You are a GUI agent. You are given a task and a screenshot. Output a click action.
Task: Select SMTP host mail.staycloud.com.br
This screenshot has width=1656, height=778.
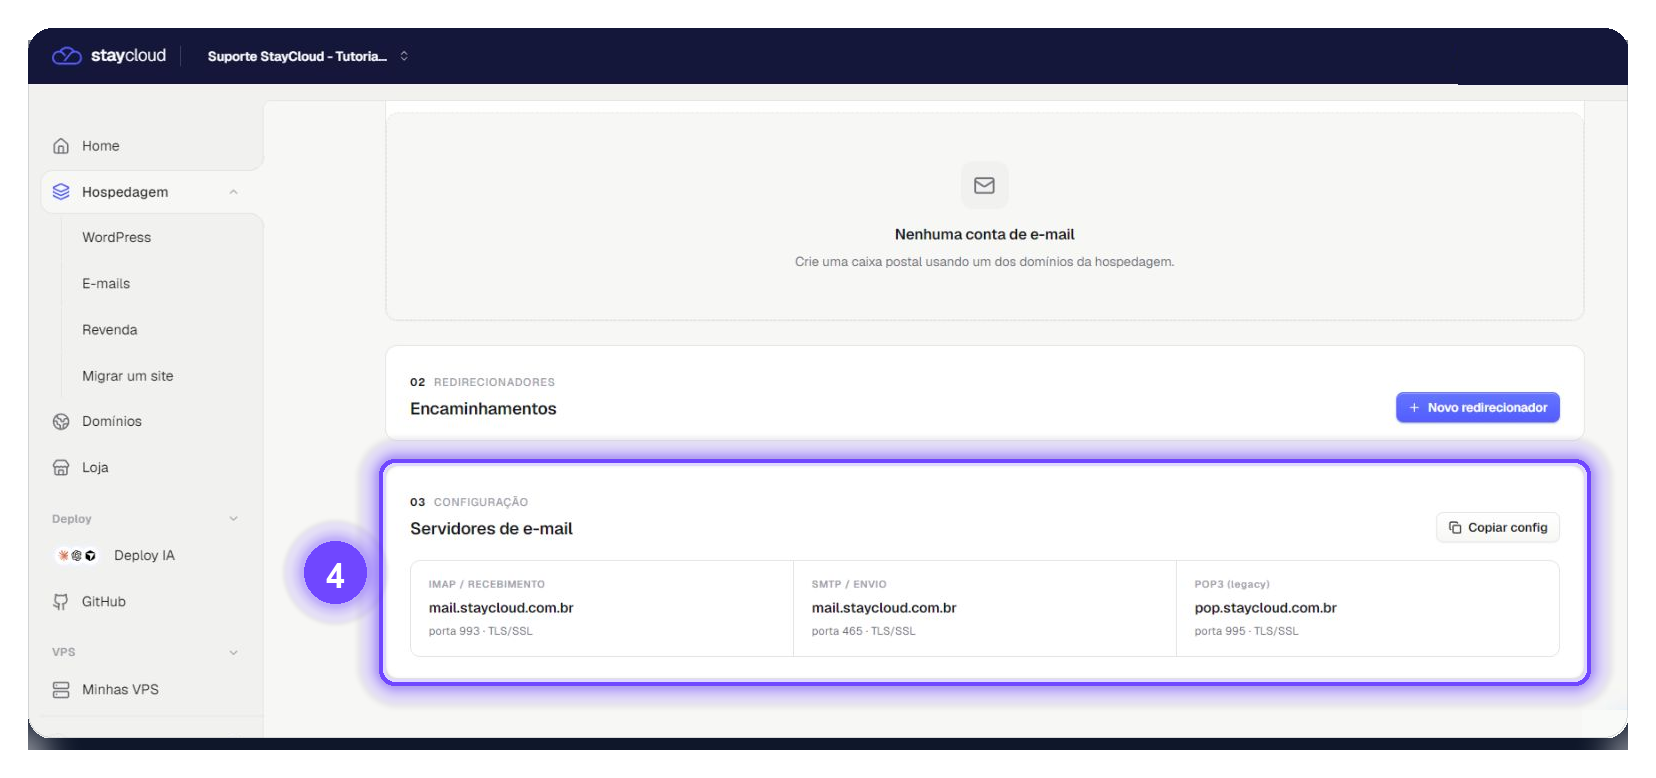(x=884, y=608)
